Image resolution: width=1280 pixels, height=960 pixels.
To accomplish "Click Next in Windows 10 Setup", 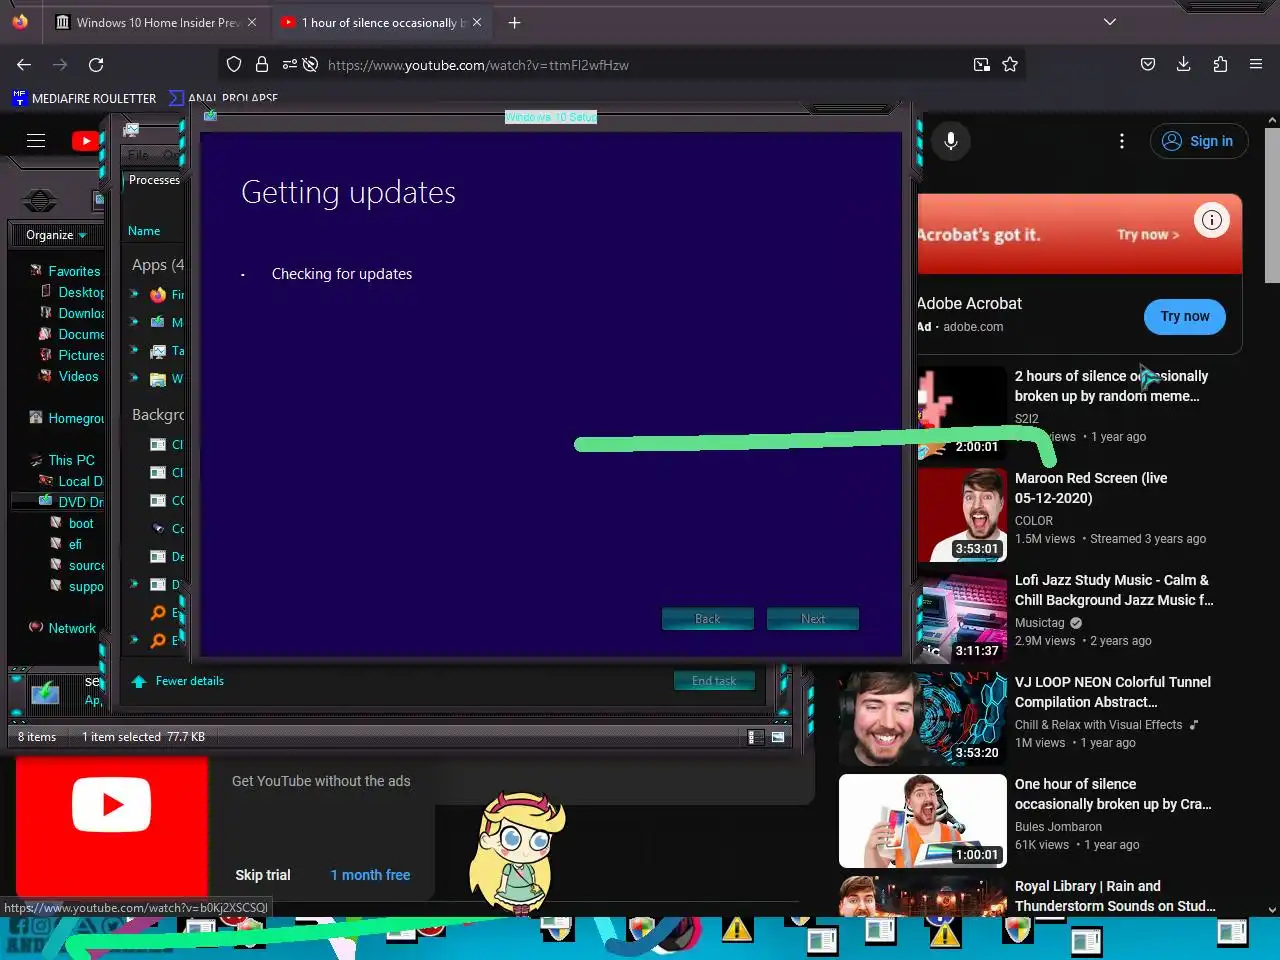I will tap(813, 619).
